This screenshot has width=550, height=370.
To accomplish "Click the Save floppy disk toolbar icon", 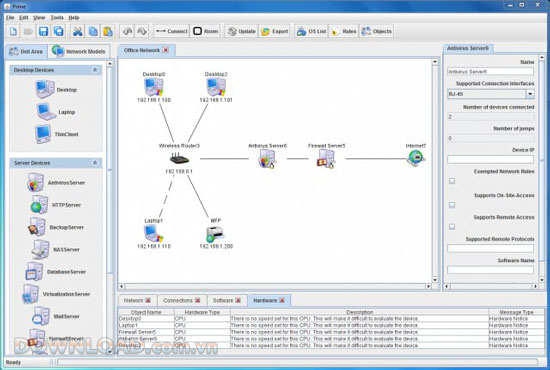I will tap(43, 31).
